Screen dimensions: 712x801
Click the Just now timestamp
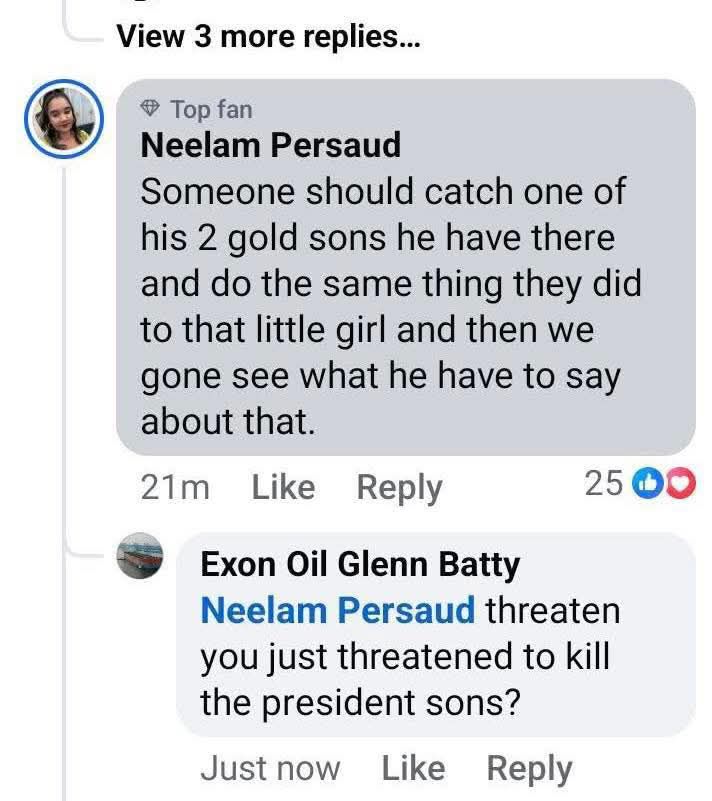[x=270, y=769]
